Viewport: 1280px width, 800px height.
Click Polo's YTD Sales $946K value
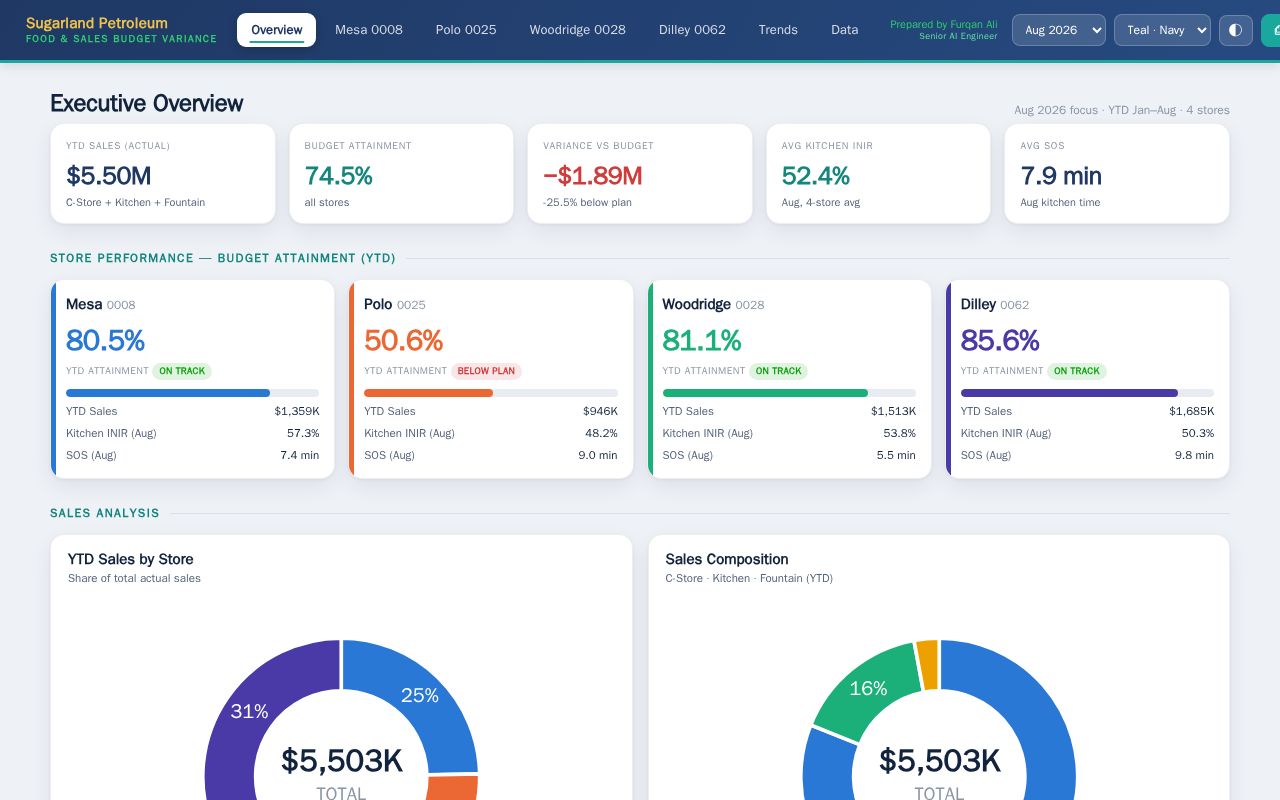[600, 411]
